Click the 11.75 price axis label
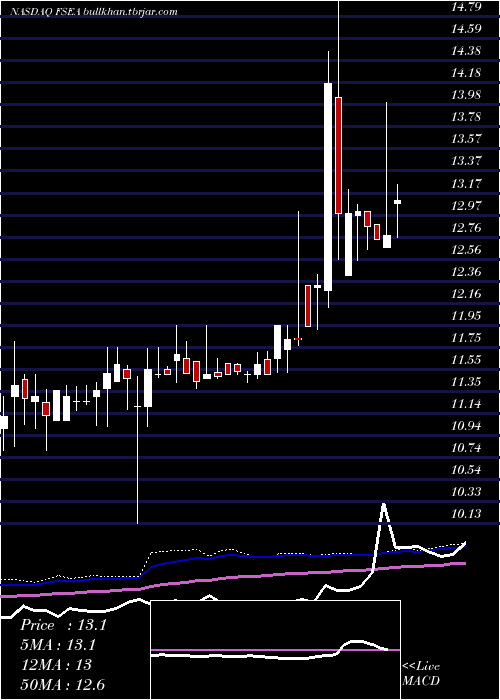Viewport: 500px width, 700px height. 466,338
